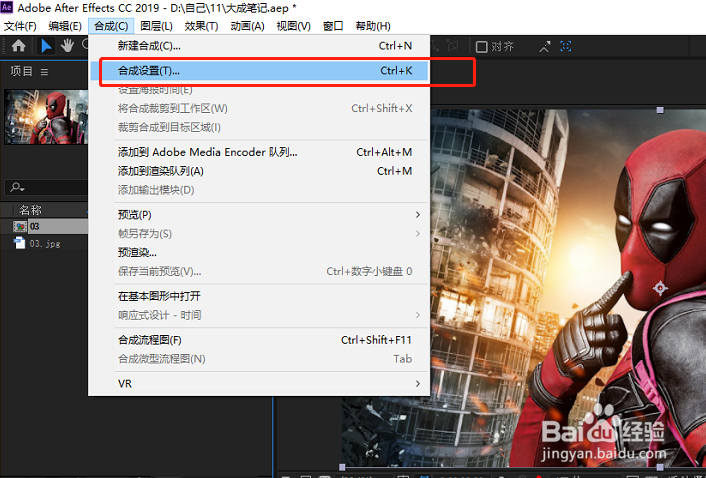Click 响应式设计 - 时间 entry
The height and width of the screenshot is (478, 706).
click(259, 315)
